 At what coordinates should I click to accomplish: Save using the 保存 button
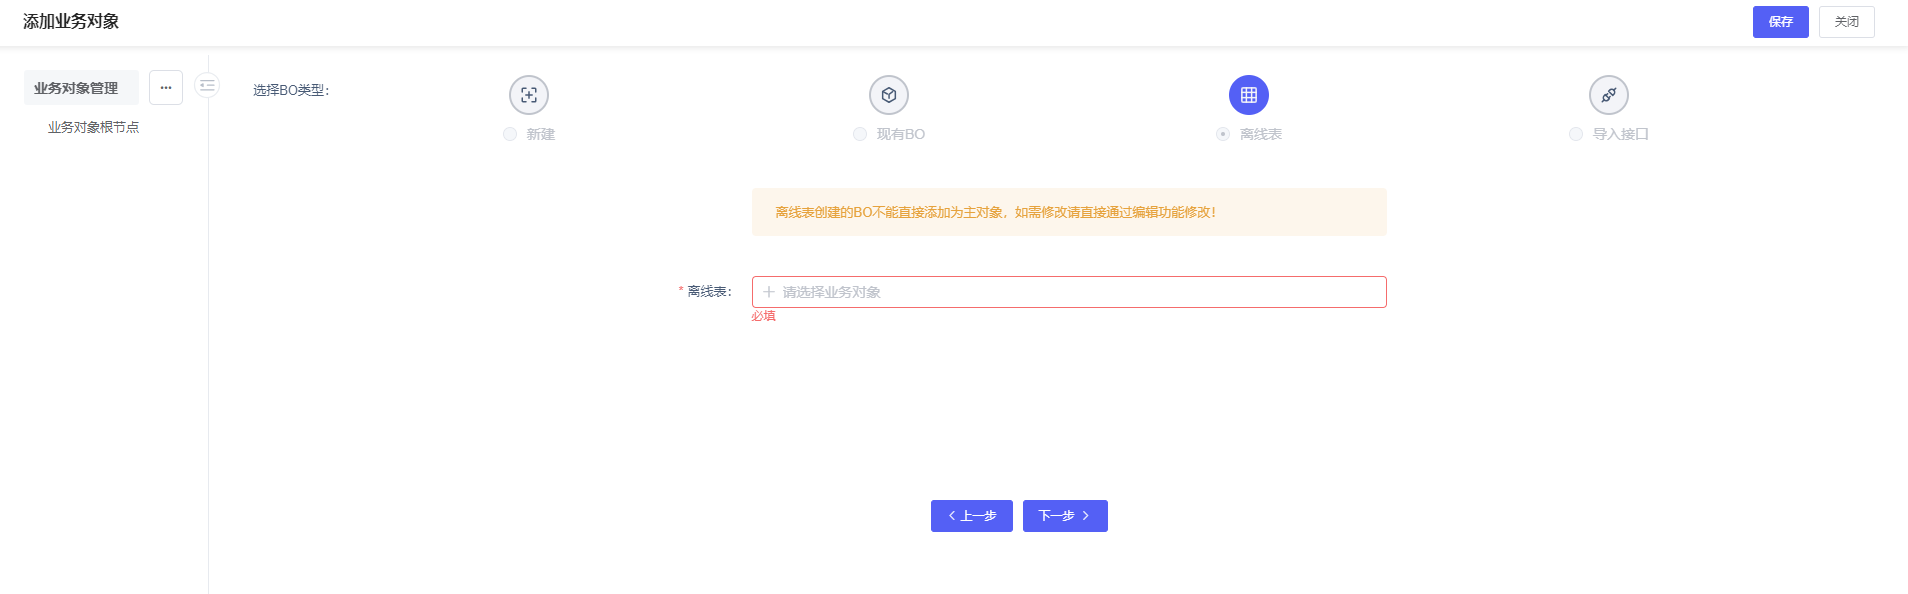(1780, 22)
